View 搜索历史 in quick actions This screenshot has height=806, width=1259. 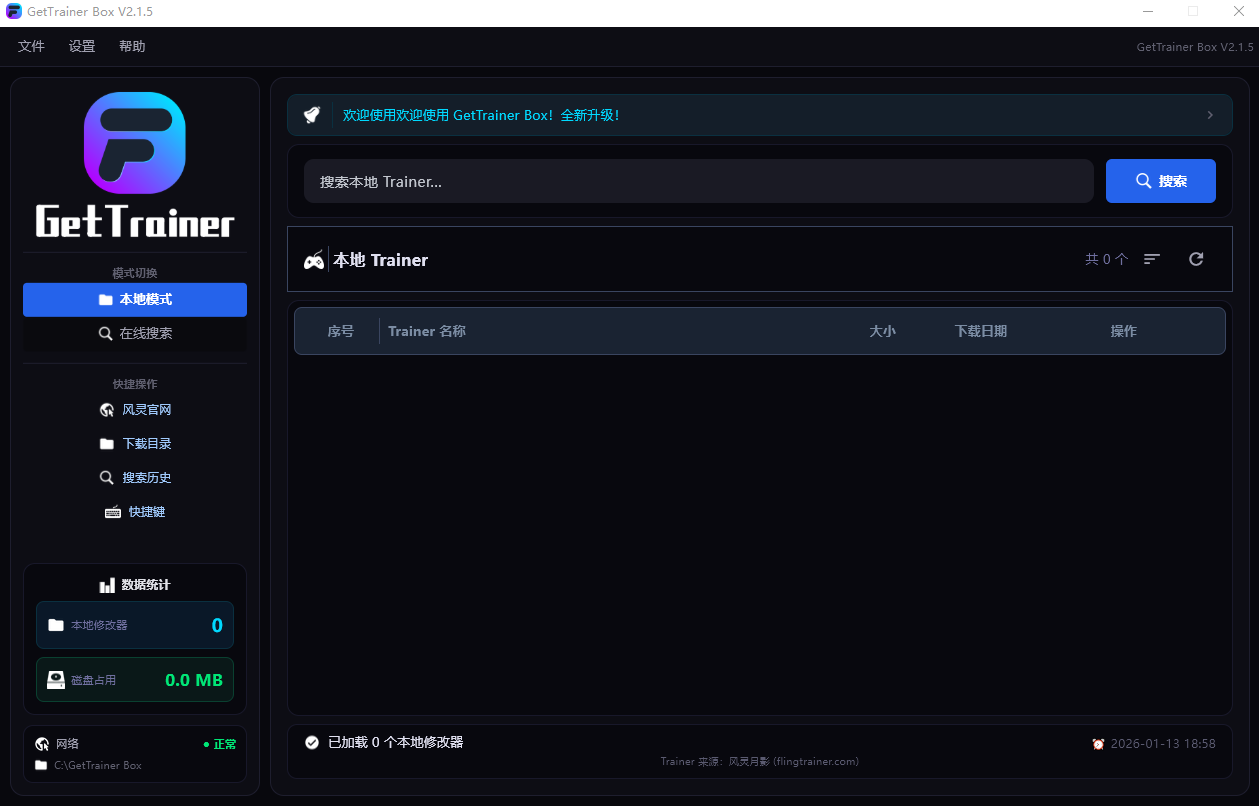tap(135, 478)
